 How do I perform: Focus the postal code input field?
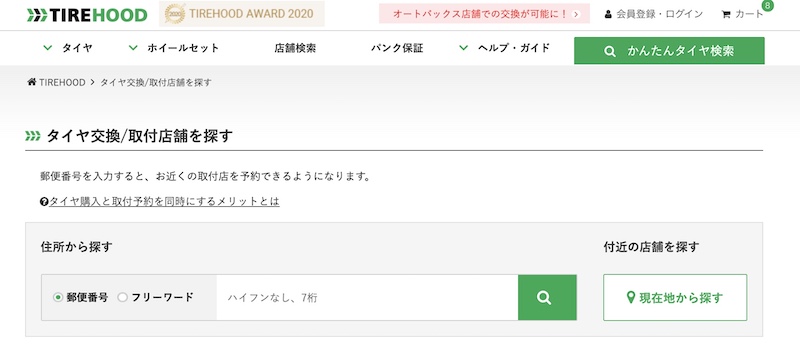pyautogui.click(x=367, y=297)
